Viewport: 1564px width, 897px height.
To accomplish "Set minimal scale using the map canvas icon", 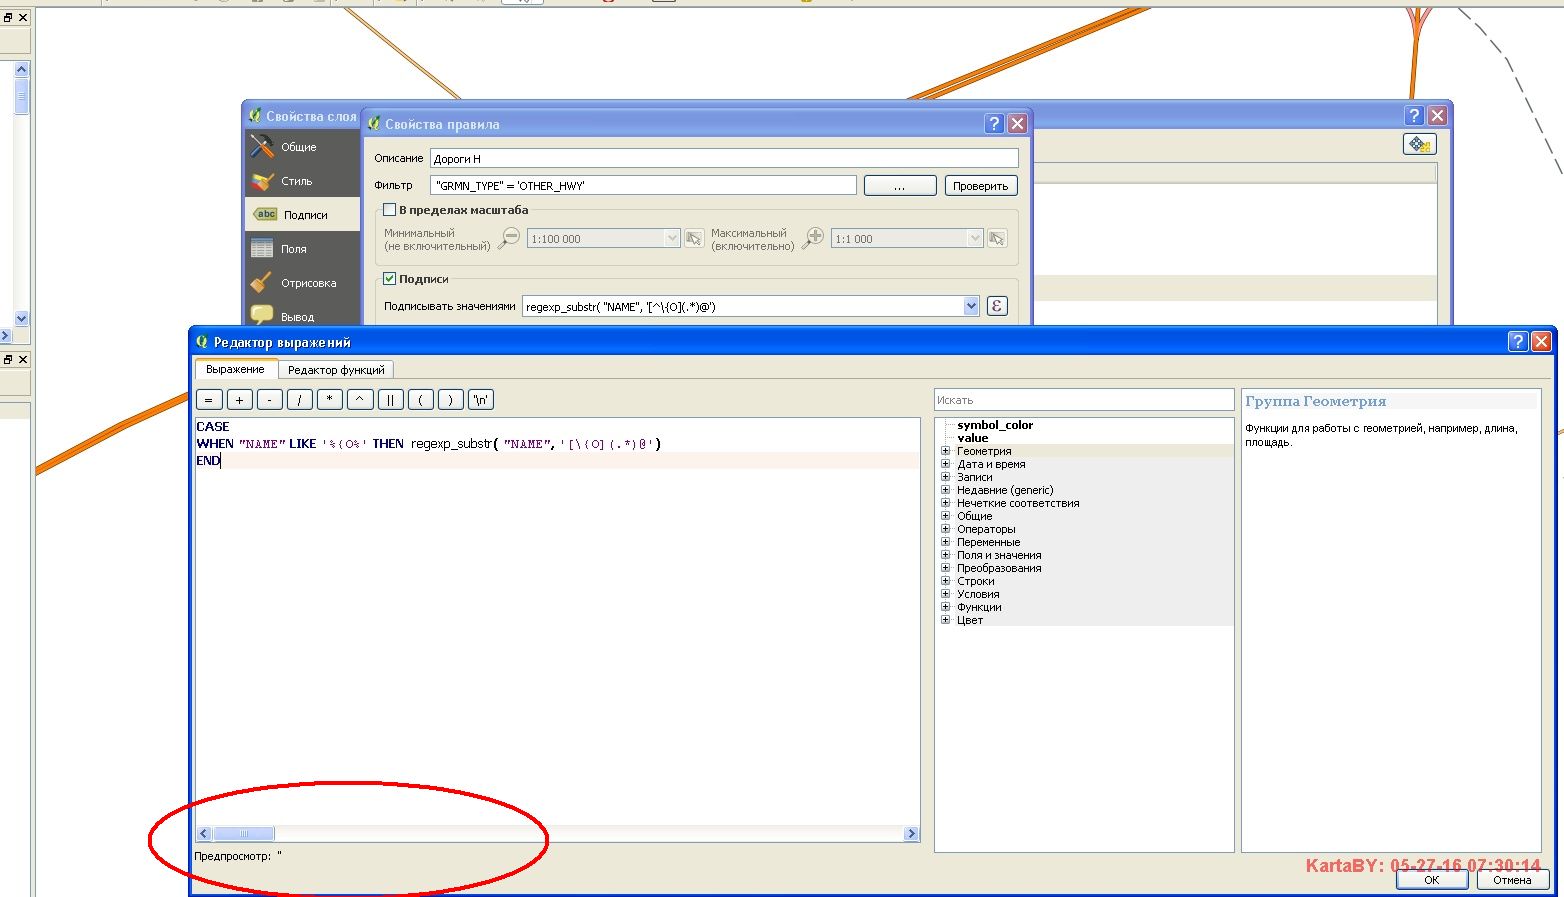I will 693,238.
